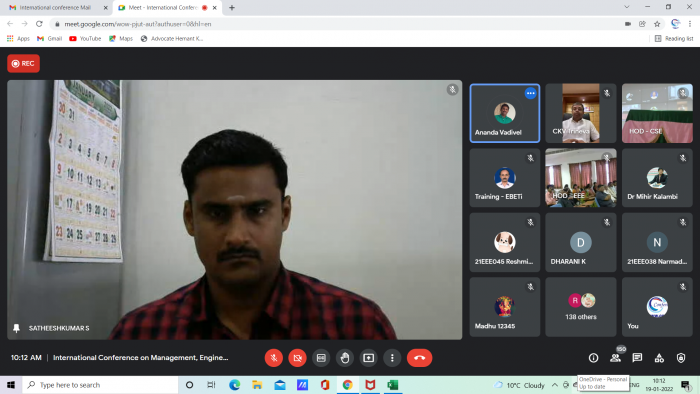The height and width of the screenshot is (394, 700).
Task: Leave the call with red hang-up button
Action: point(419,358)
